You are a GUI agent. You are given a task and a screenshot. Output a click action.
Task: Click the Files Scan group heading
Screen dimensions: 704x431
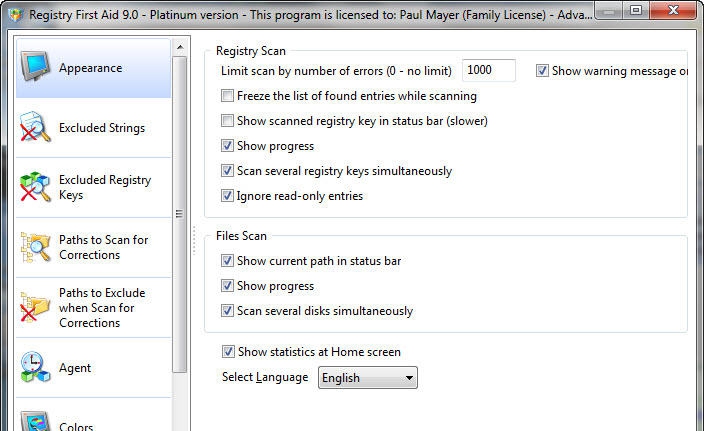tap(241, 236)
